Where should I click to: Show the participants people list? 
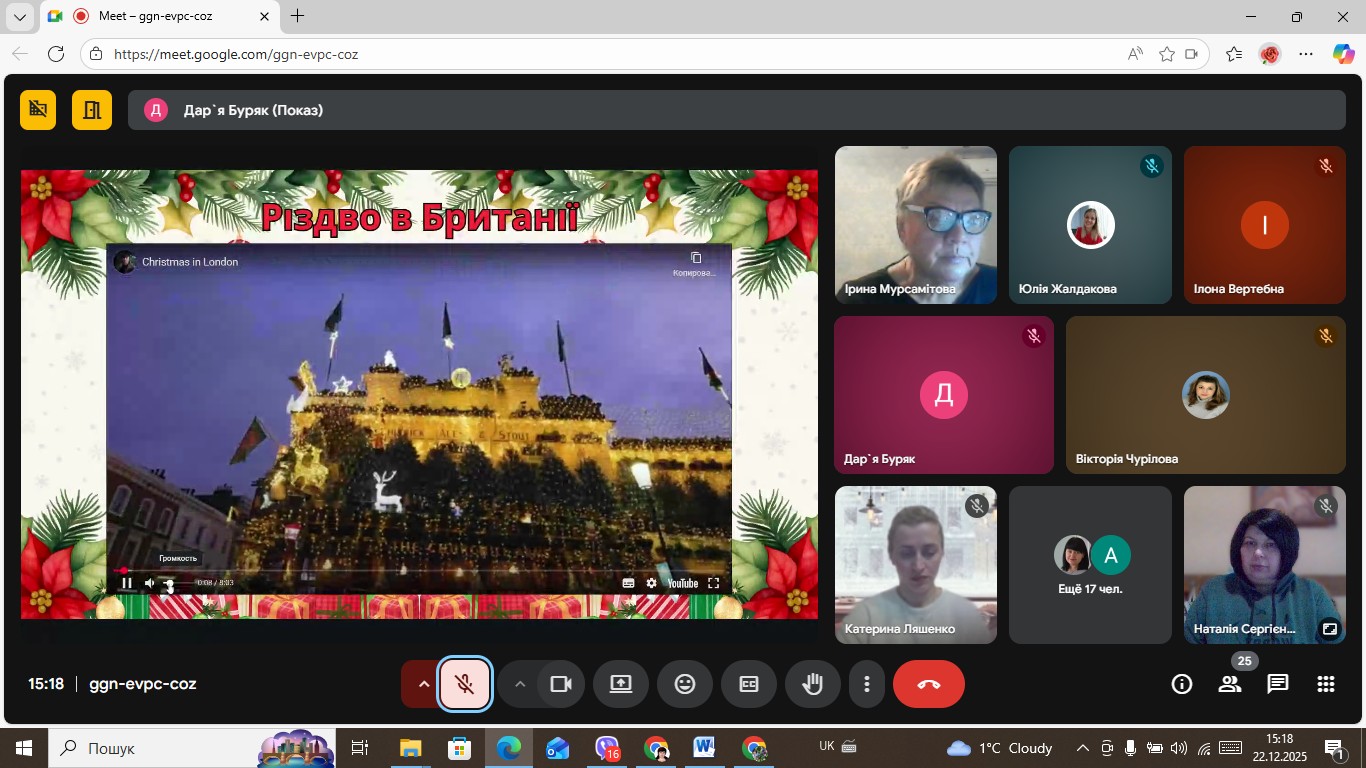click(x=1229, y=684)
